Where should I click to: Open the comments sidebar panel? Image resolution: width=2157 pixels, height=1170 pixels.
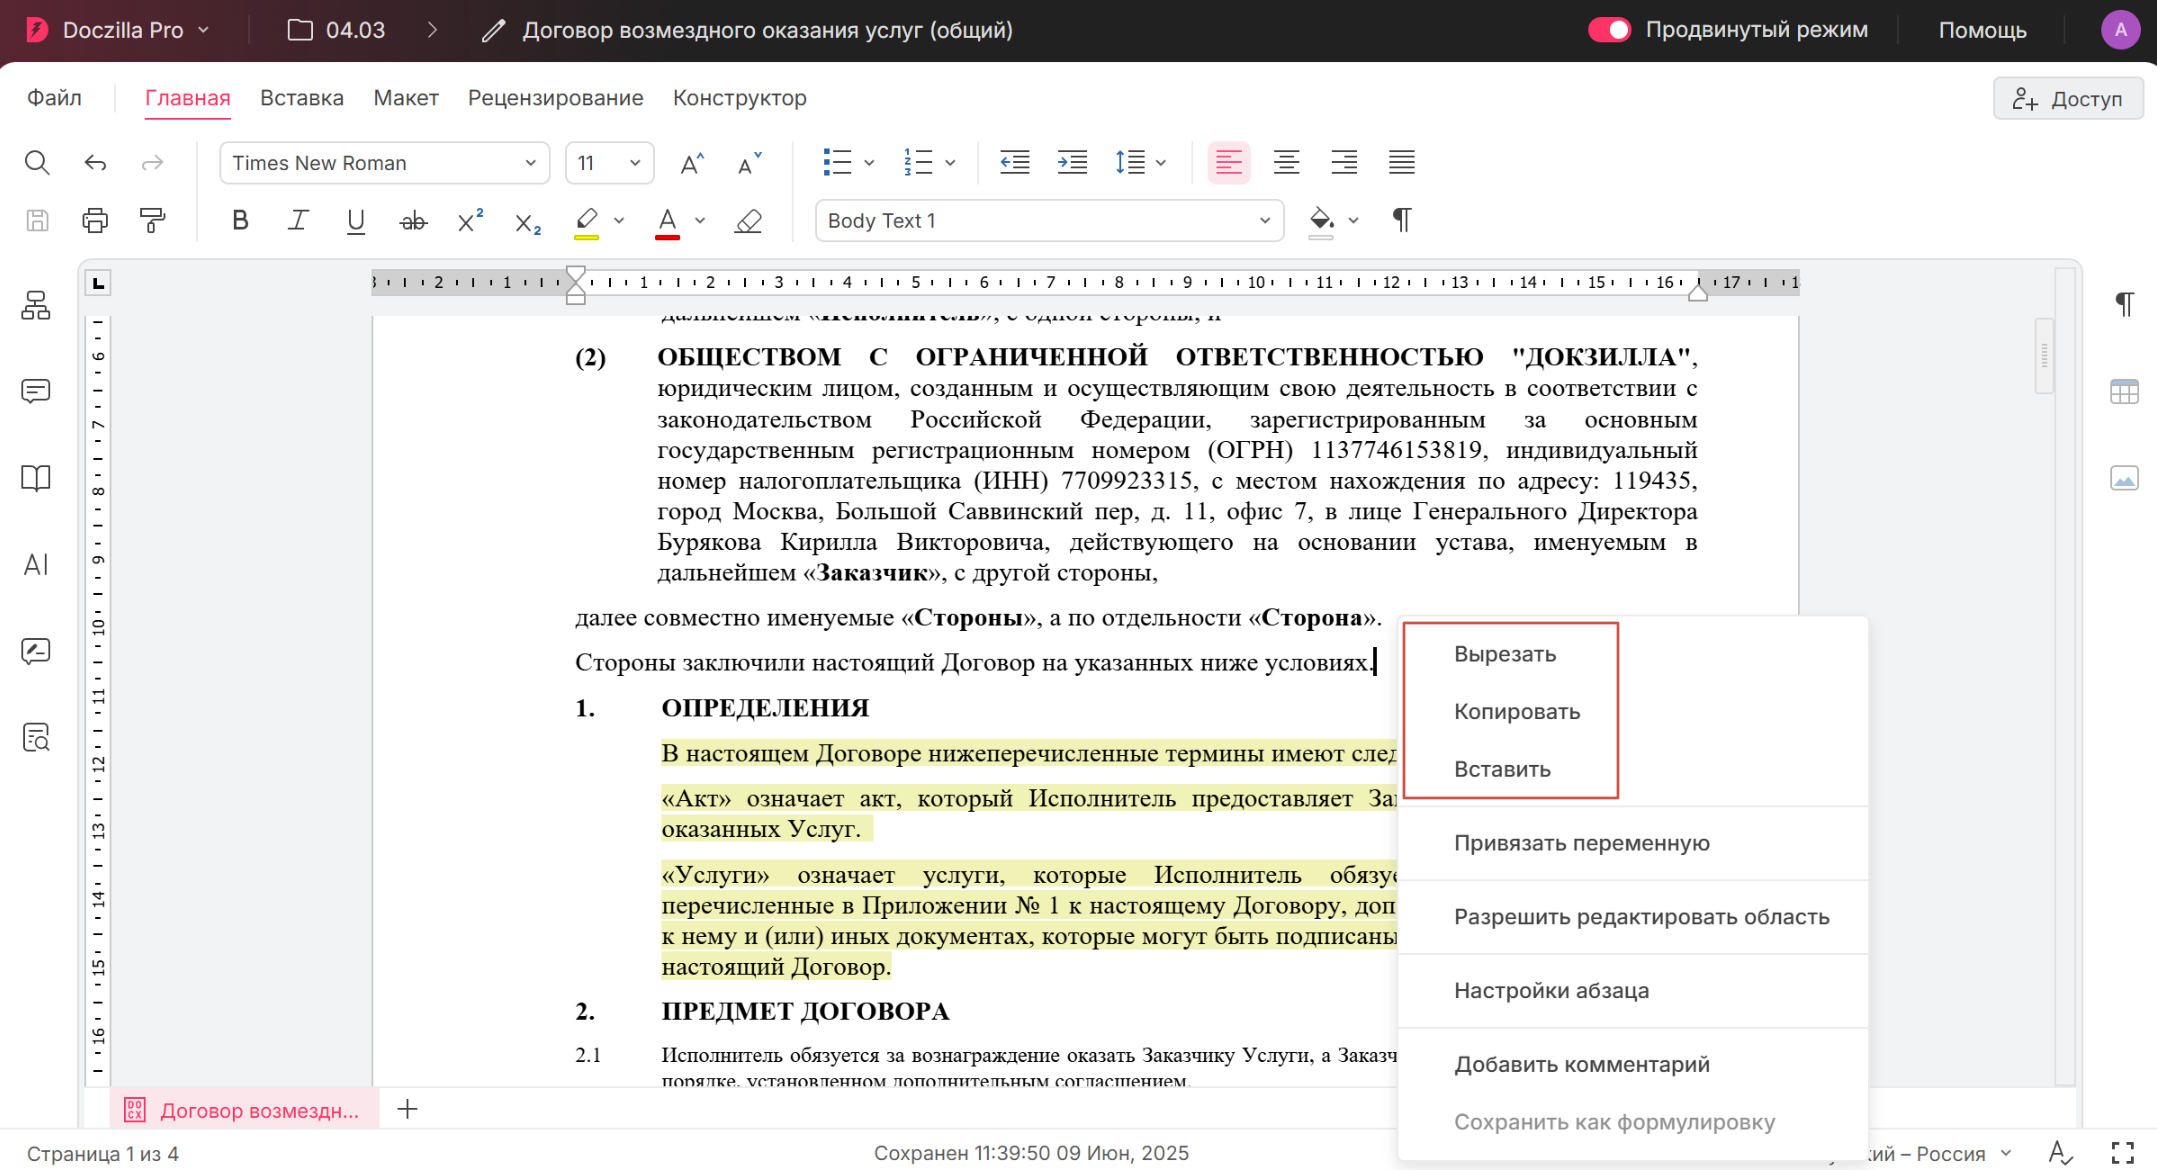coord(36,391)
